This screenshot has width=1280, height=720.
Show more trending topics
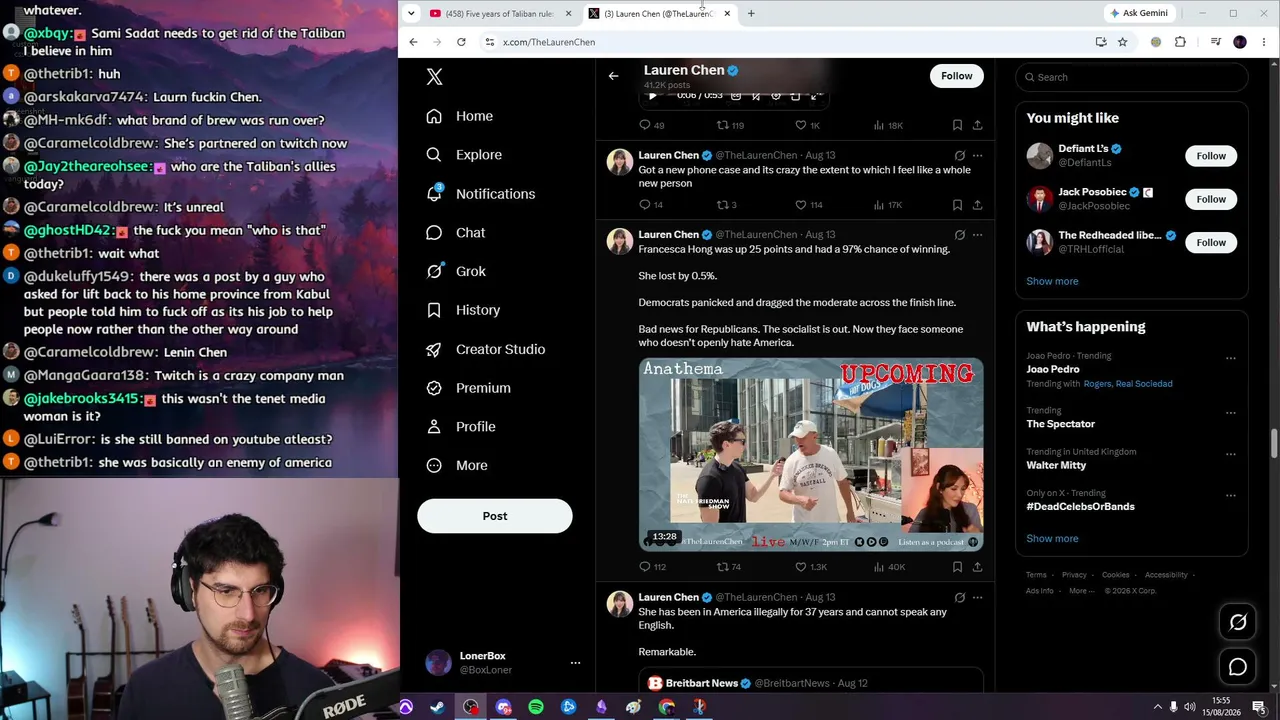point(1052,538)
